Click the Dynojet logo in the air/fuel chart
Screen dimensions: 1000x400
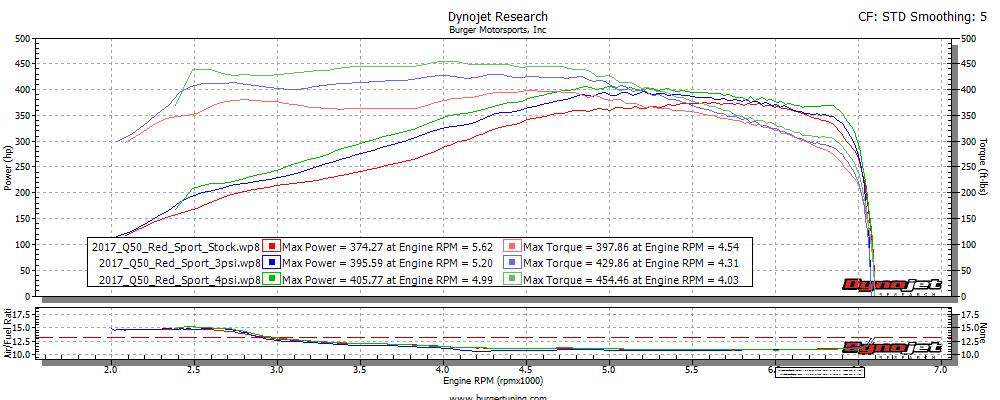pyautogui.click(x=892, y=347)
